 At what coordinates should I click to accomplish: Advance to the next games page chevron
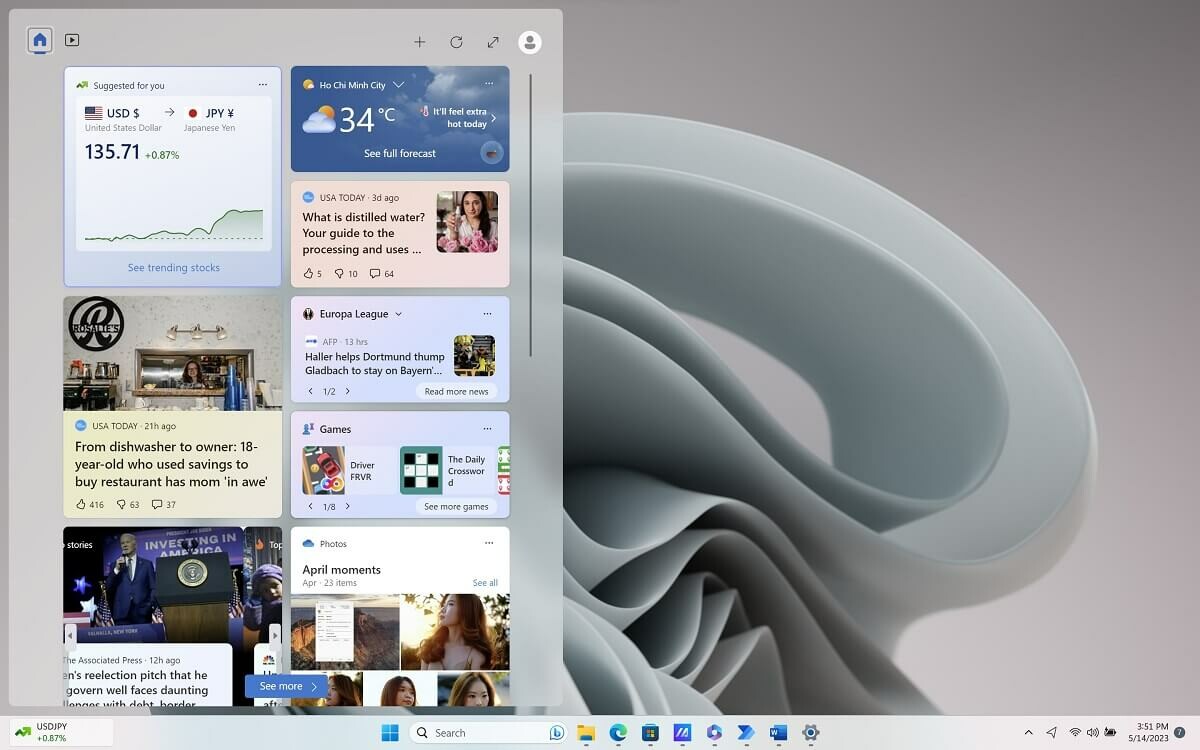click(347, 506)
